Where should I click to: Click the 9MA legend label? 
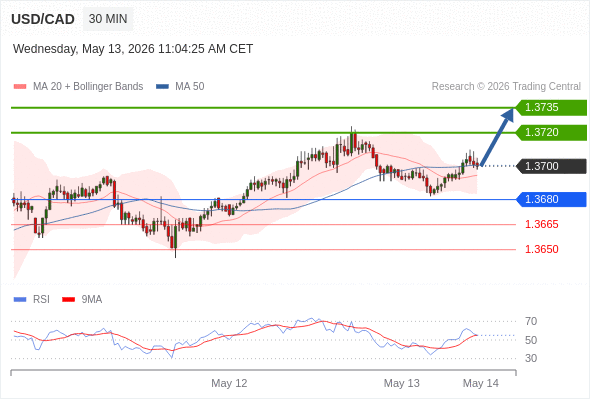click(x=92, y=300)
